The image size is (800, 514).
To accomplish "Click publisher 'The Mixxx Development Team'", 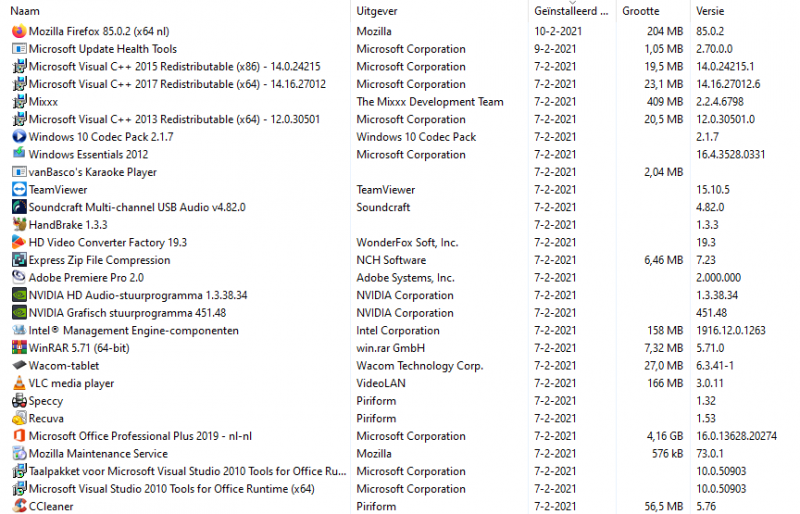I will pos(430,102).
